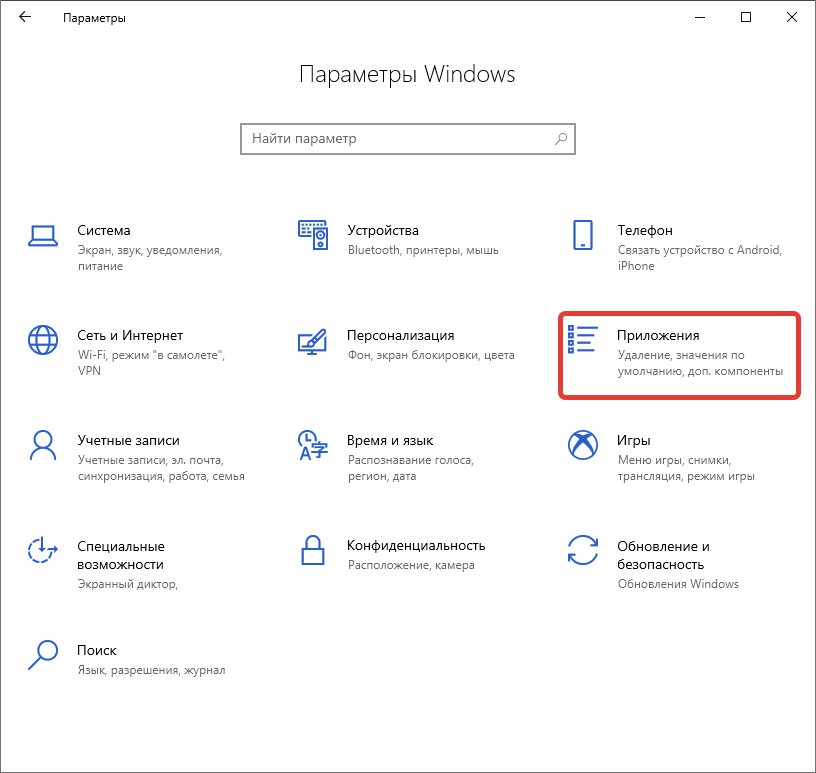Open the System laptop icon
The height and width of the screenshot is (773, 816).
pyautogui.click(x=43, y=236)
